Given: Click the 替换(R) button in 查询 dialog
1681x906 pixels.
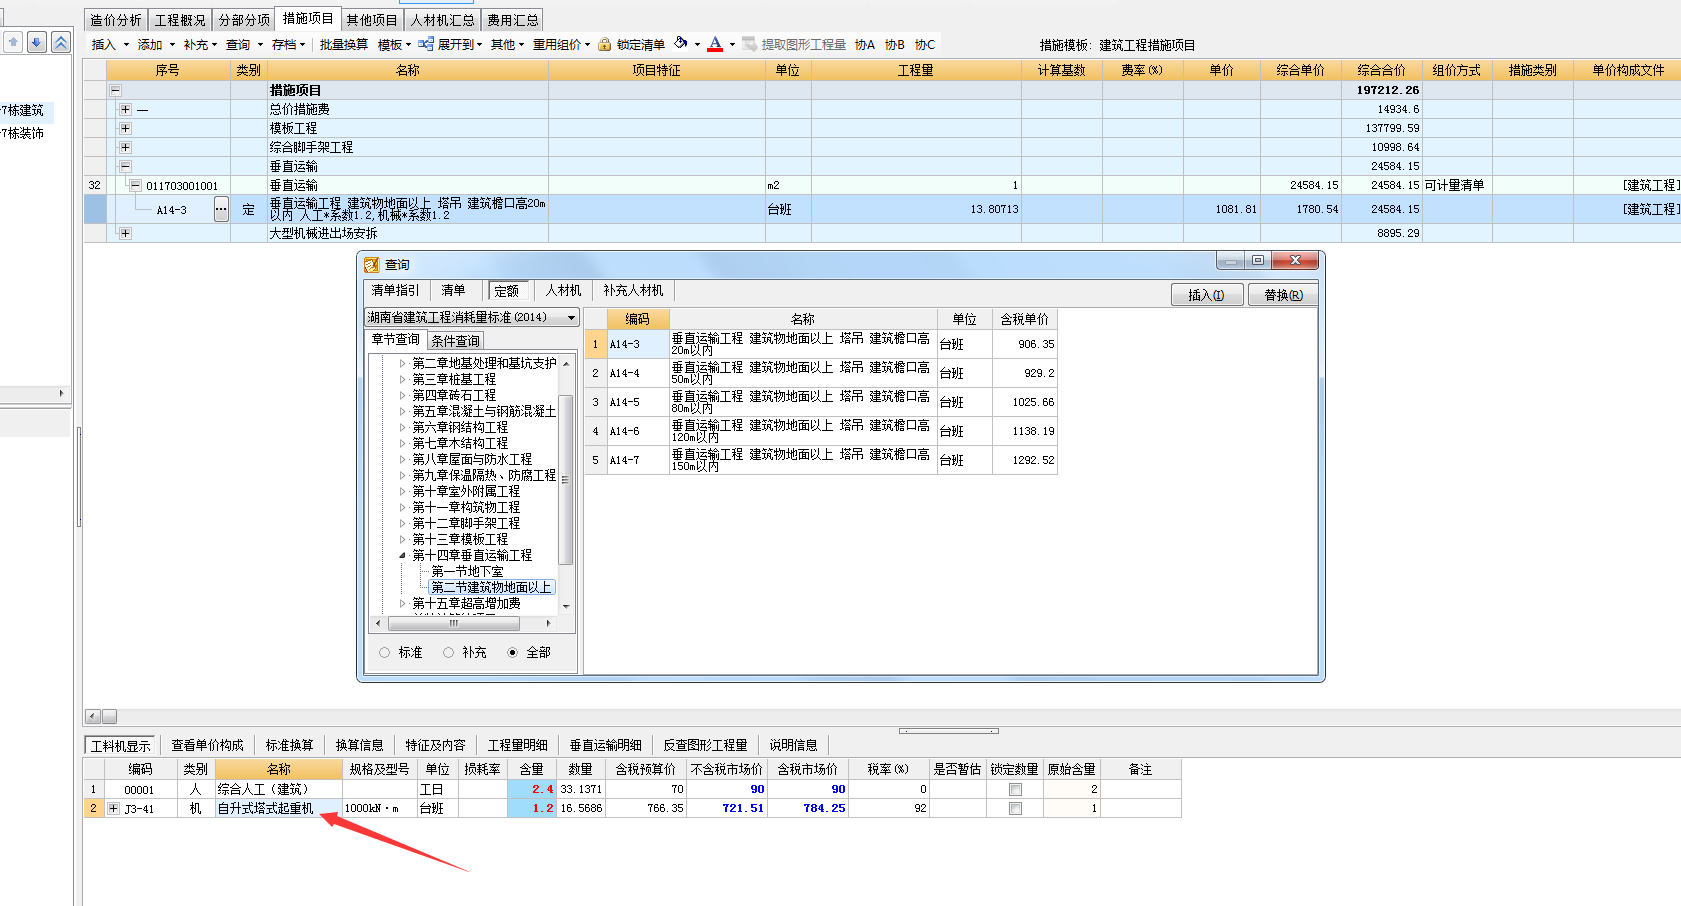Looking at the screenshot, I should tap(1283, 295).
